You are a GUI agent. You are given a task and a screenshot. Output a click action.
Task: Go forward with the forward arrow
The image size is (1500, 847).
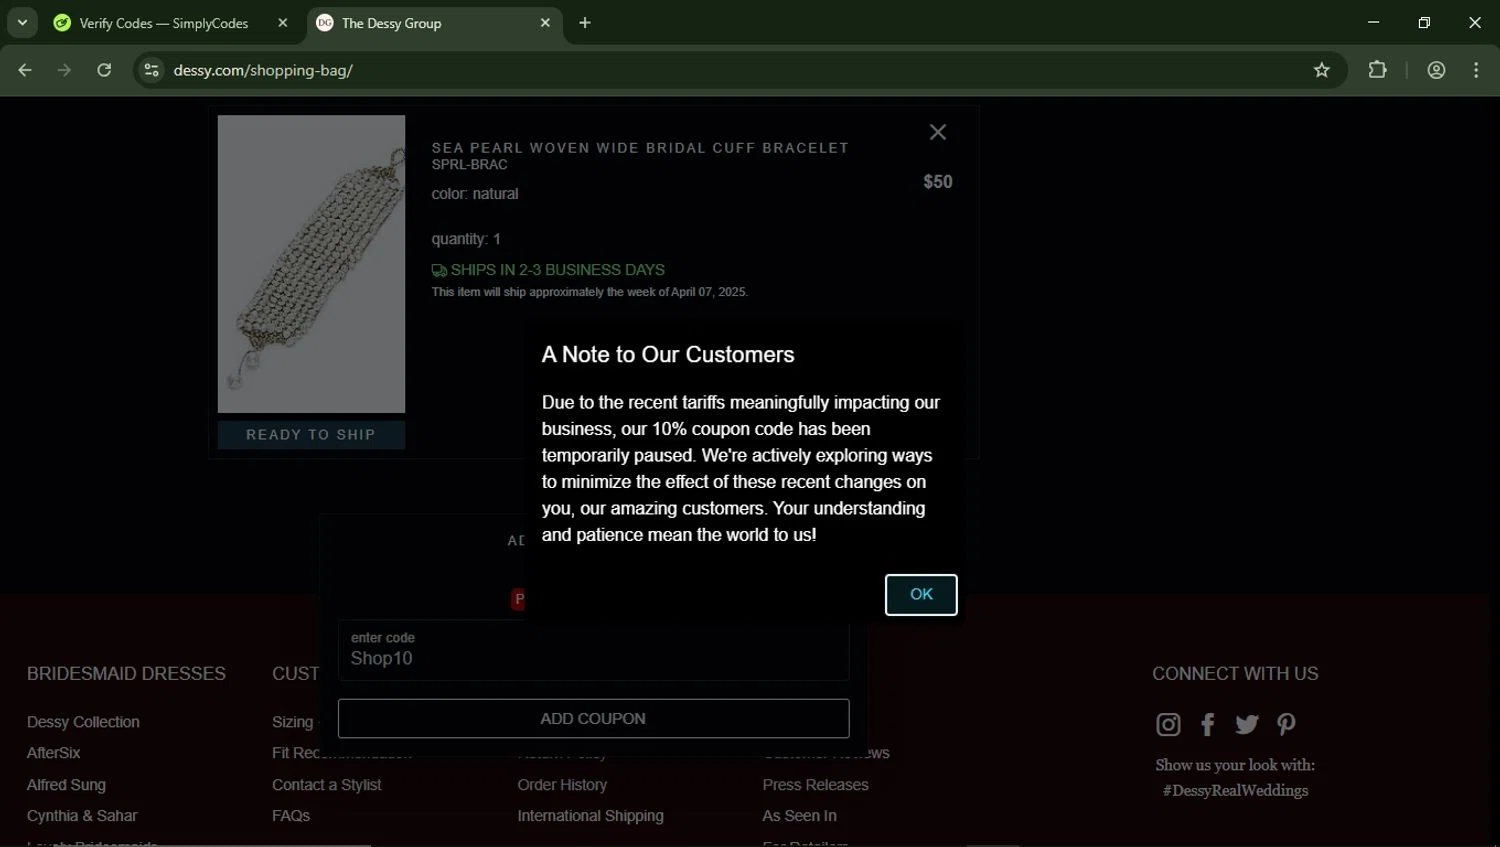coord(64,70)
